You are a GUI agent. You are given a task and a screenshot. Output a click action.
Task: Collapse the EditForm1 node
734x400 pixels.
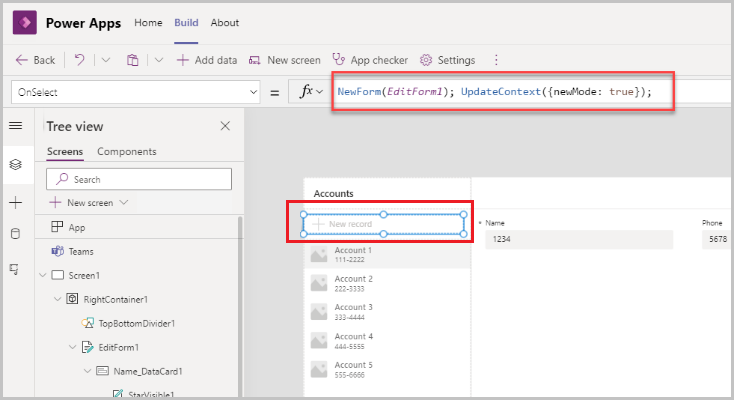point(73,347)
